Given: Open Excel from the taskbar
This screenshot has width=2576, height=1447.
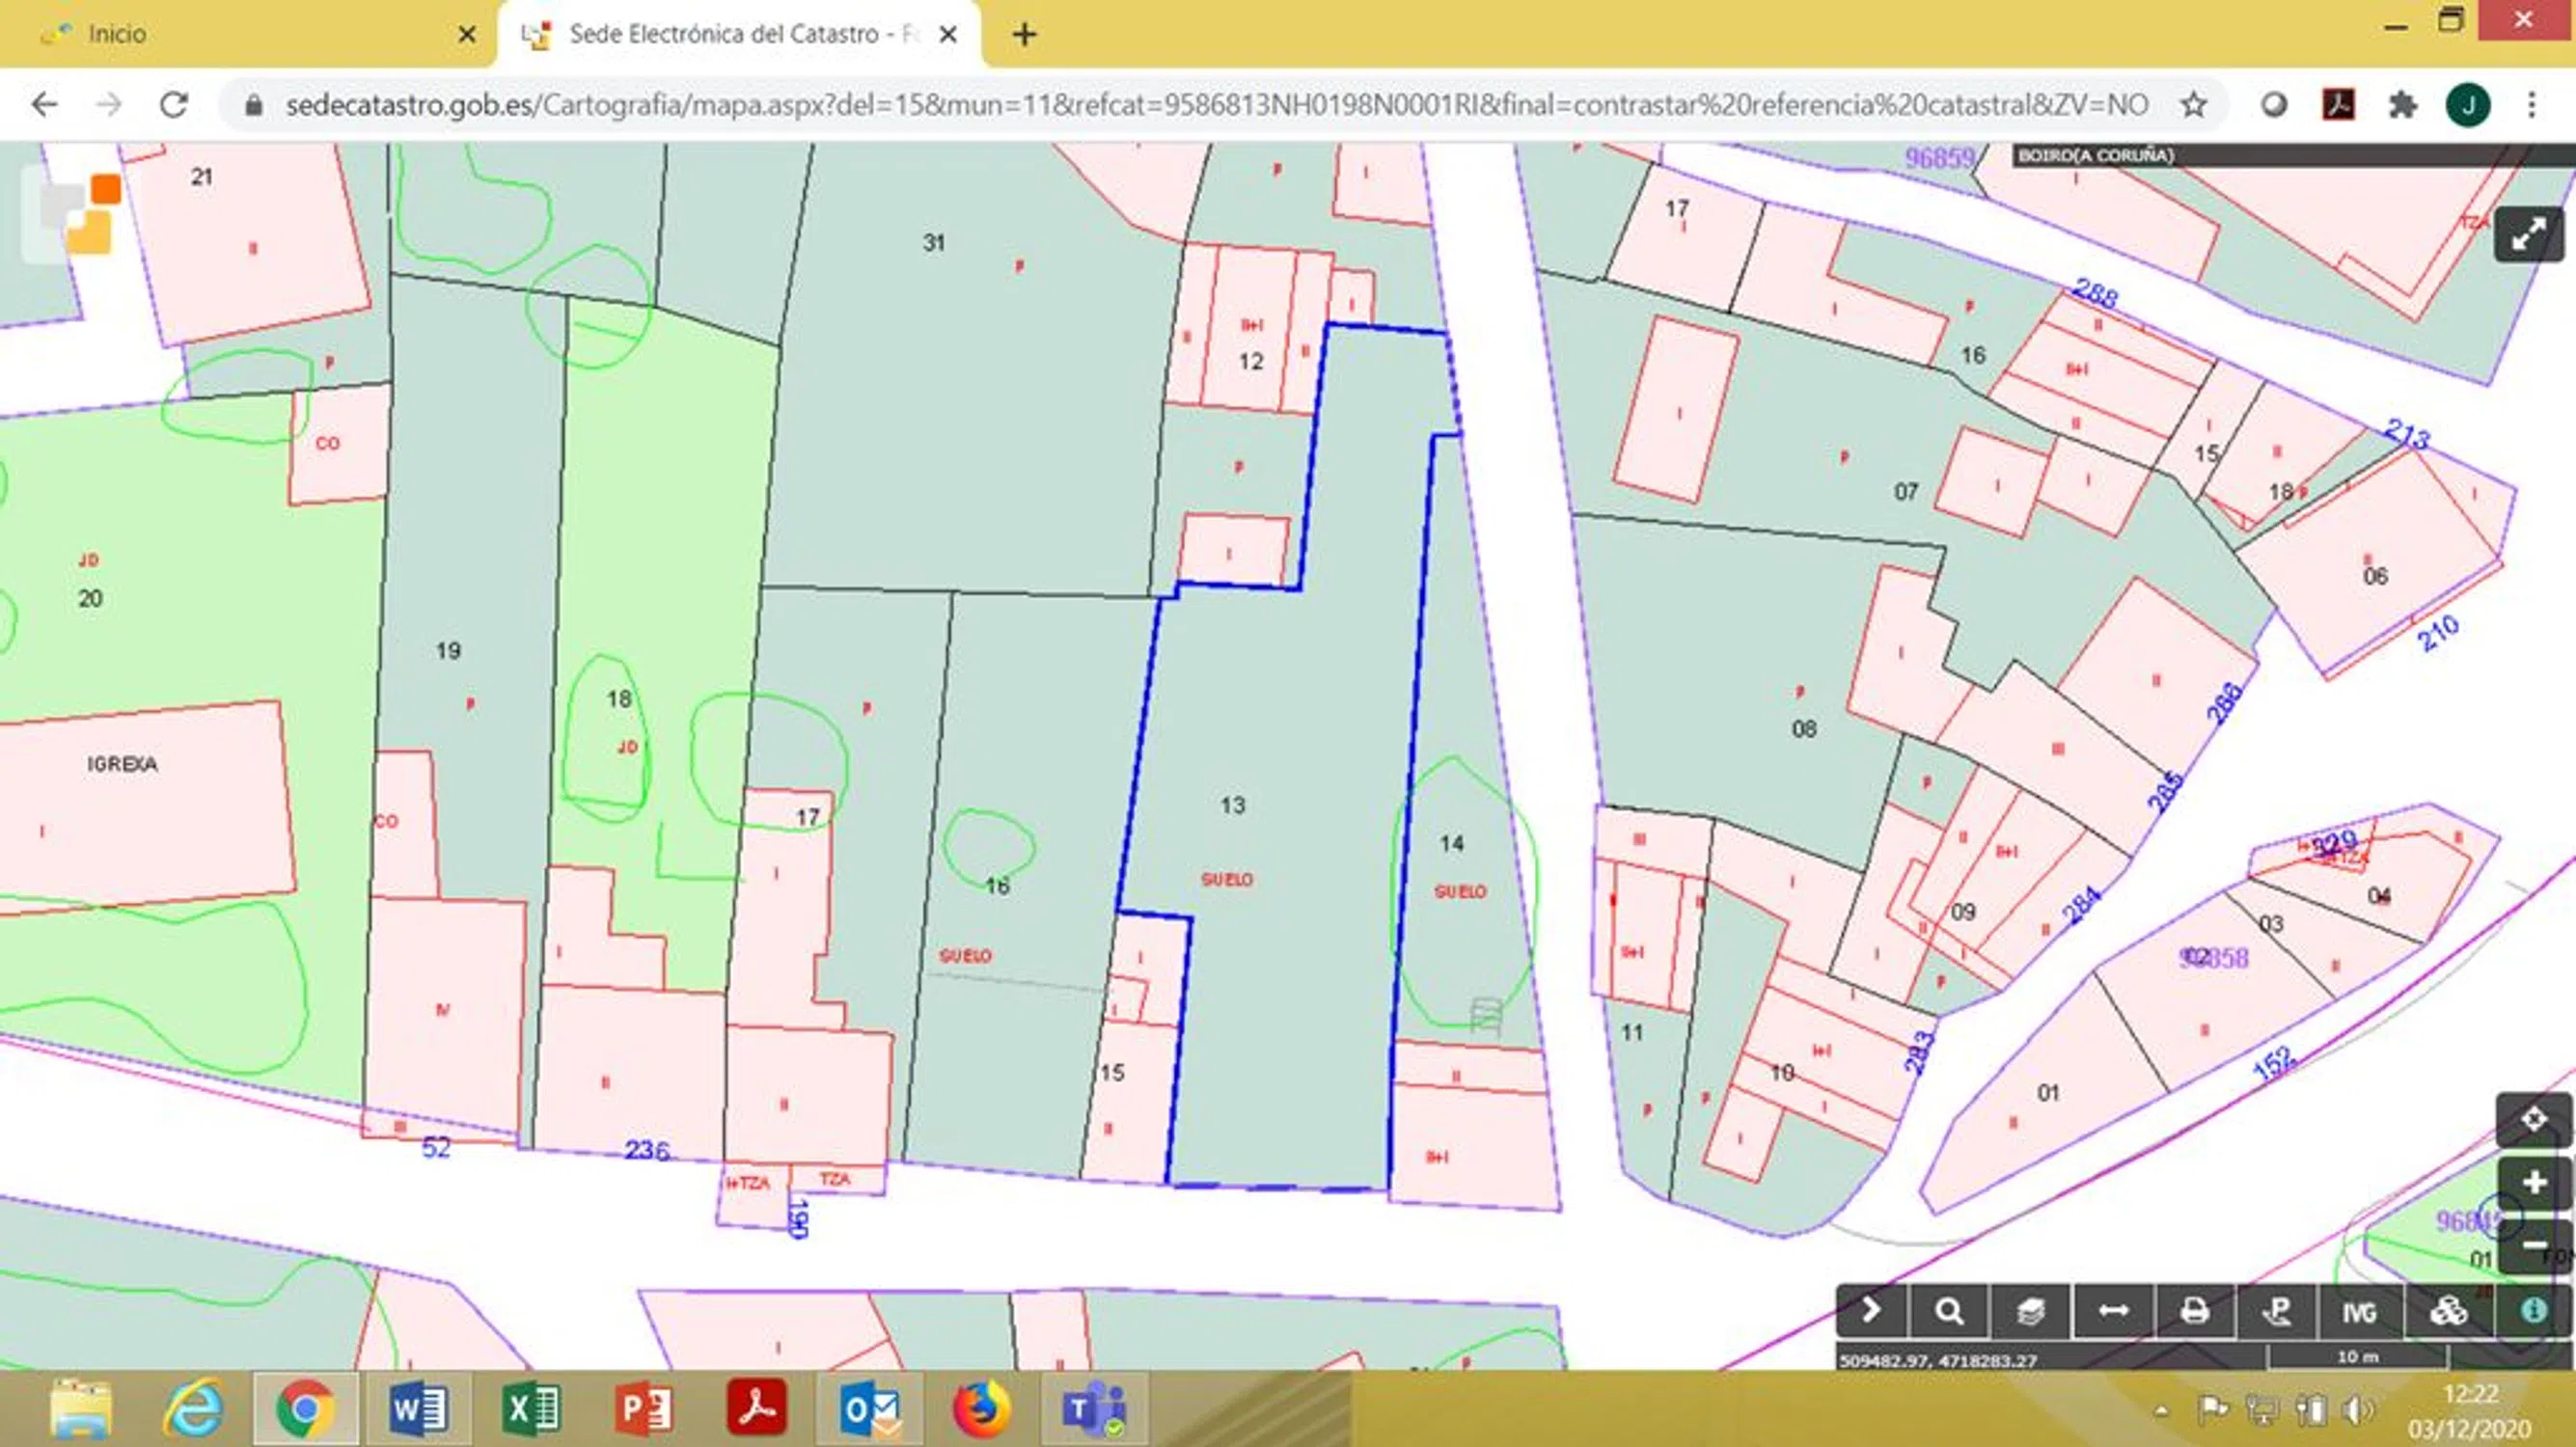Looking at the screenshot, I should click(x=531, y=1408).
